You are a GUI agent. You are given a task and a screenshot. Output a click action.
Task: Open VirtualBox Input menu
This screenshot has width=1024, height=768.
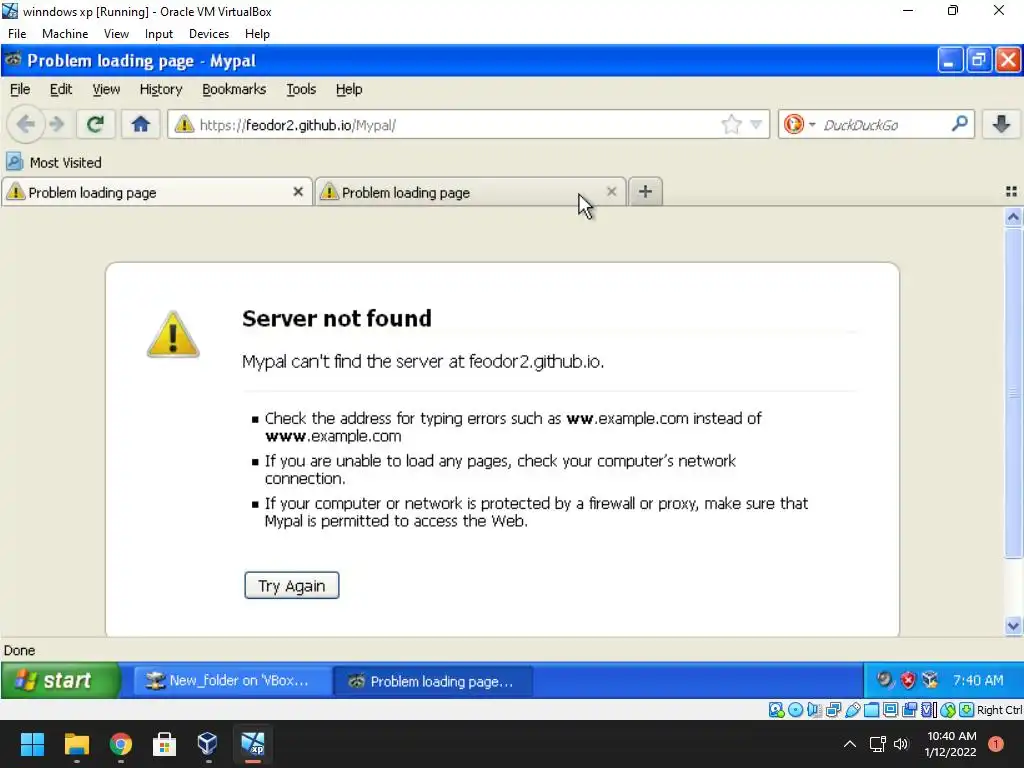click(x=159, y=34)
